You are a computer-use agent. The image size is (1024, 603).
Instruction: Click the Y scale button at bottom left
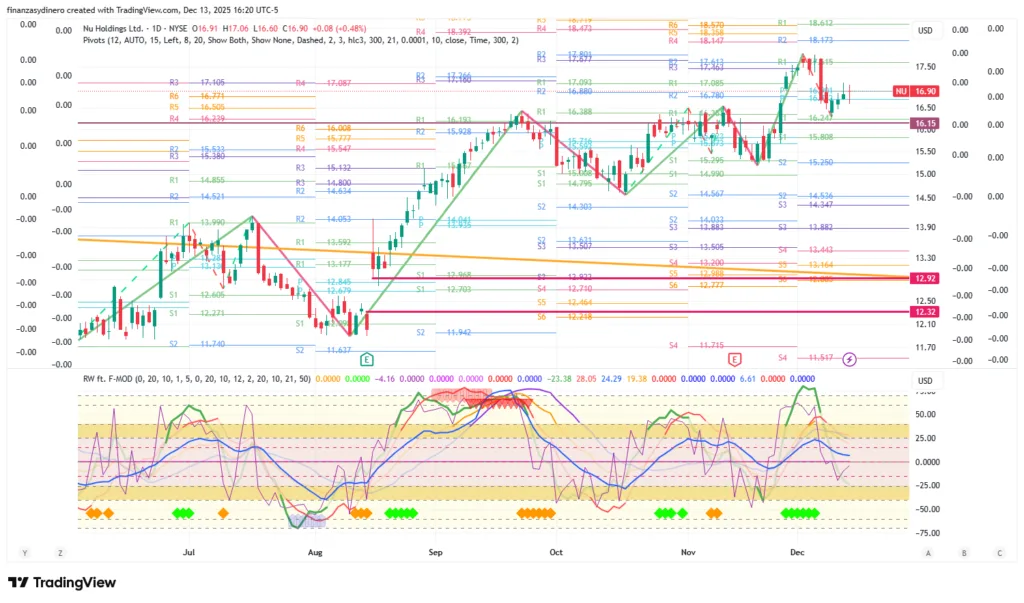[25, 552]
